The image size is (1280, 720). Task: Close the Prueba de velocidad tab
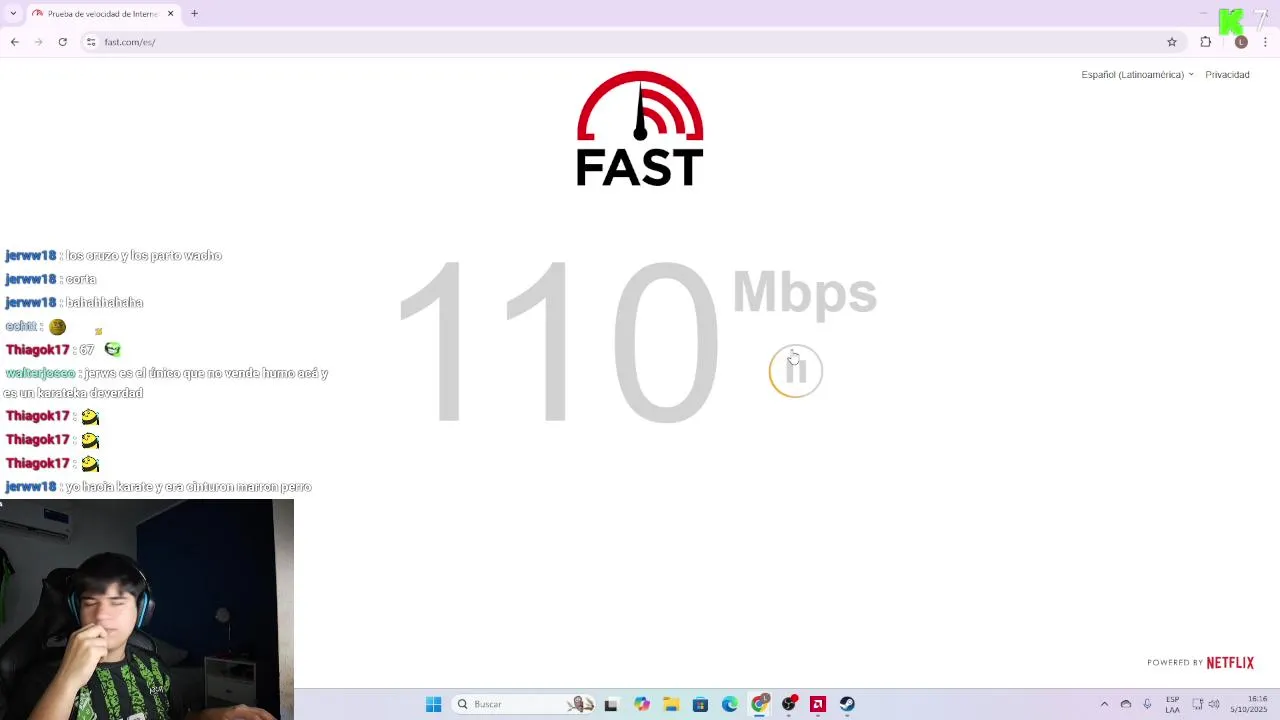[x=170, y=14]
